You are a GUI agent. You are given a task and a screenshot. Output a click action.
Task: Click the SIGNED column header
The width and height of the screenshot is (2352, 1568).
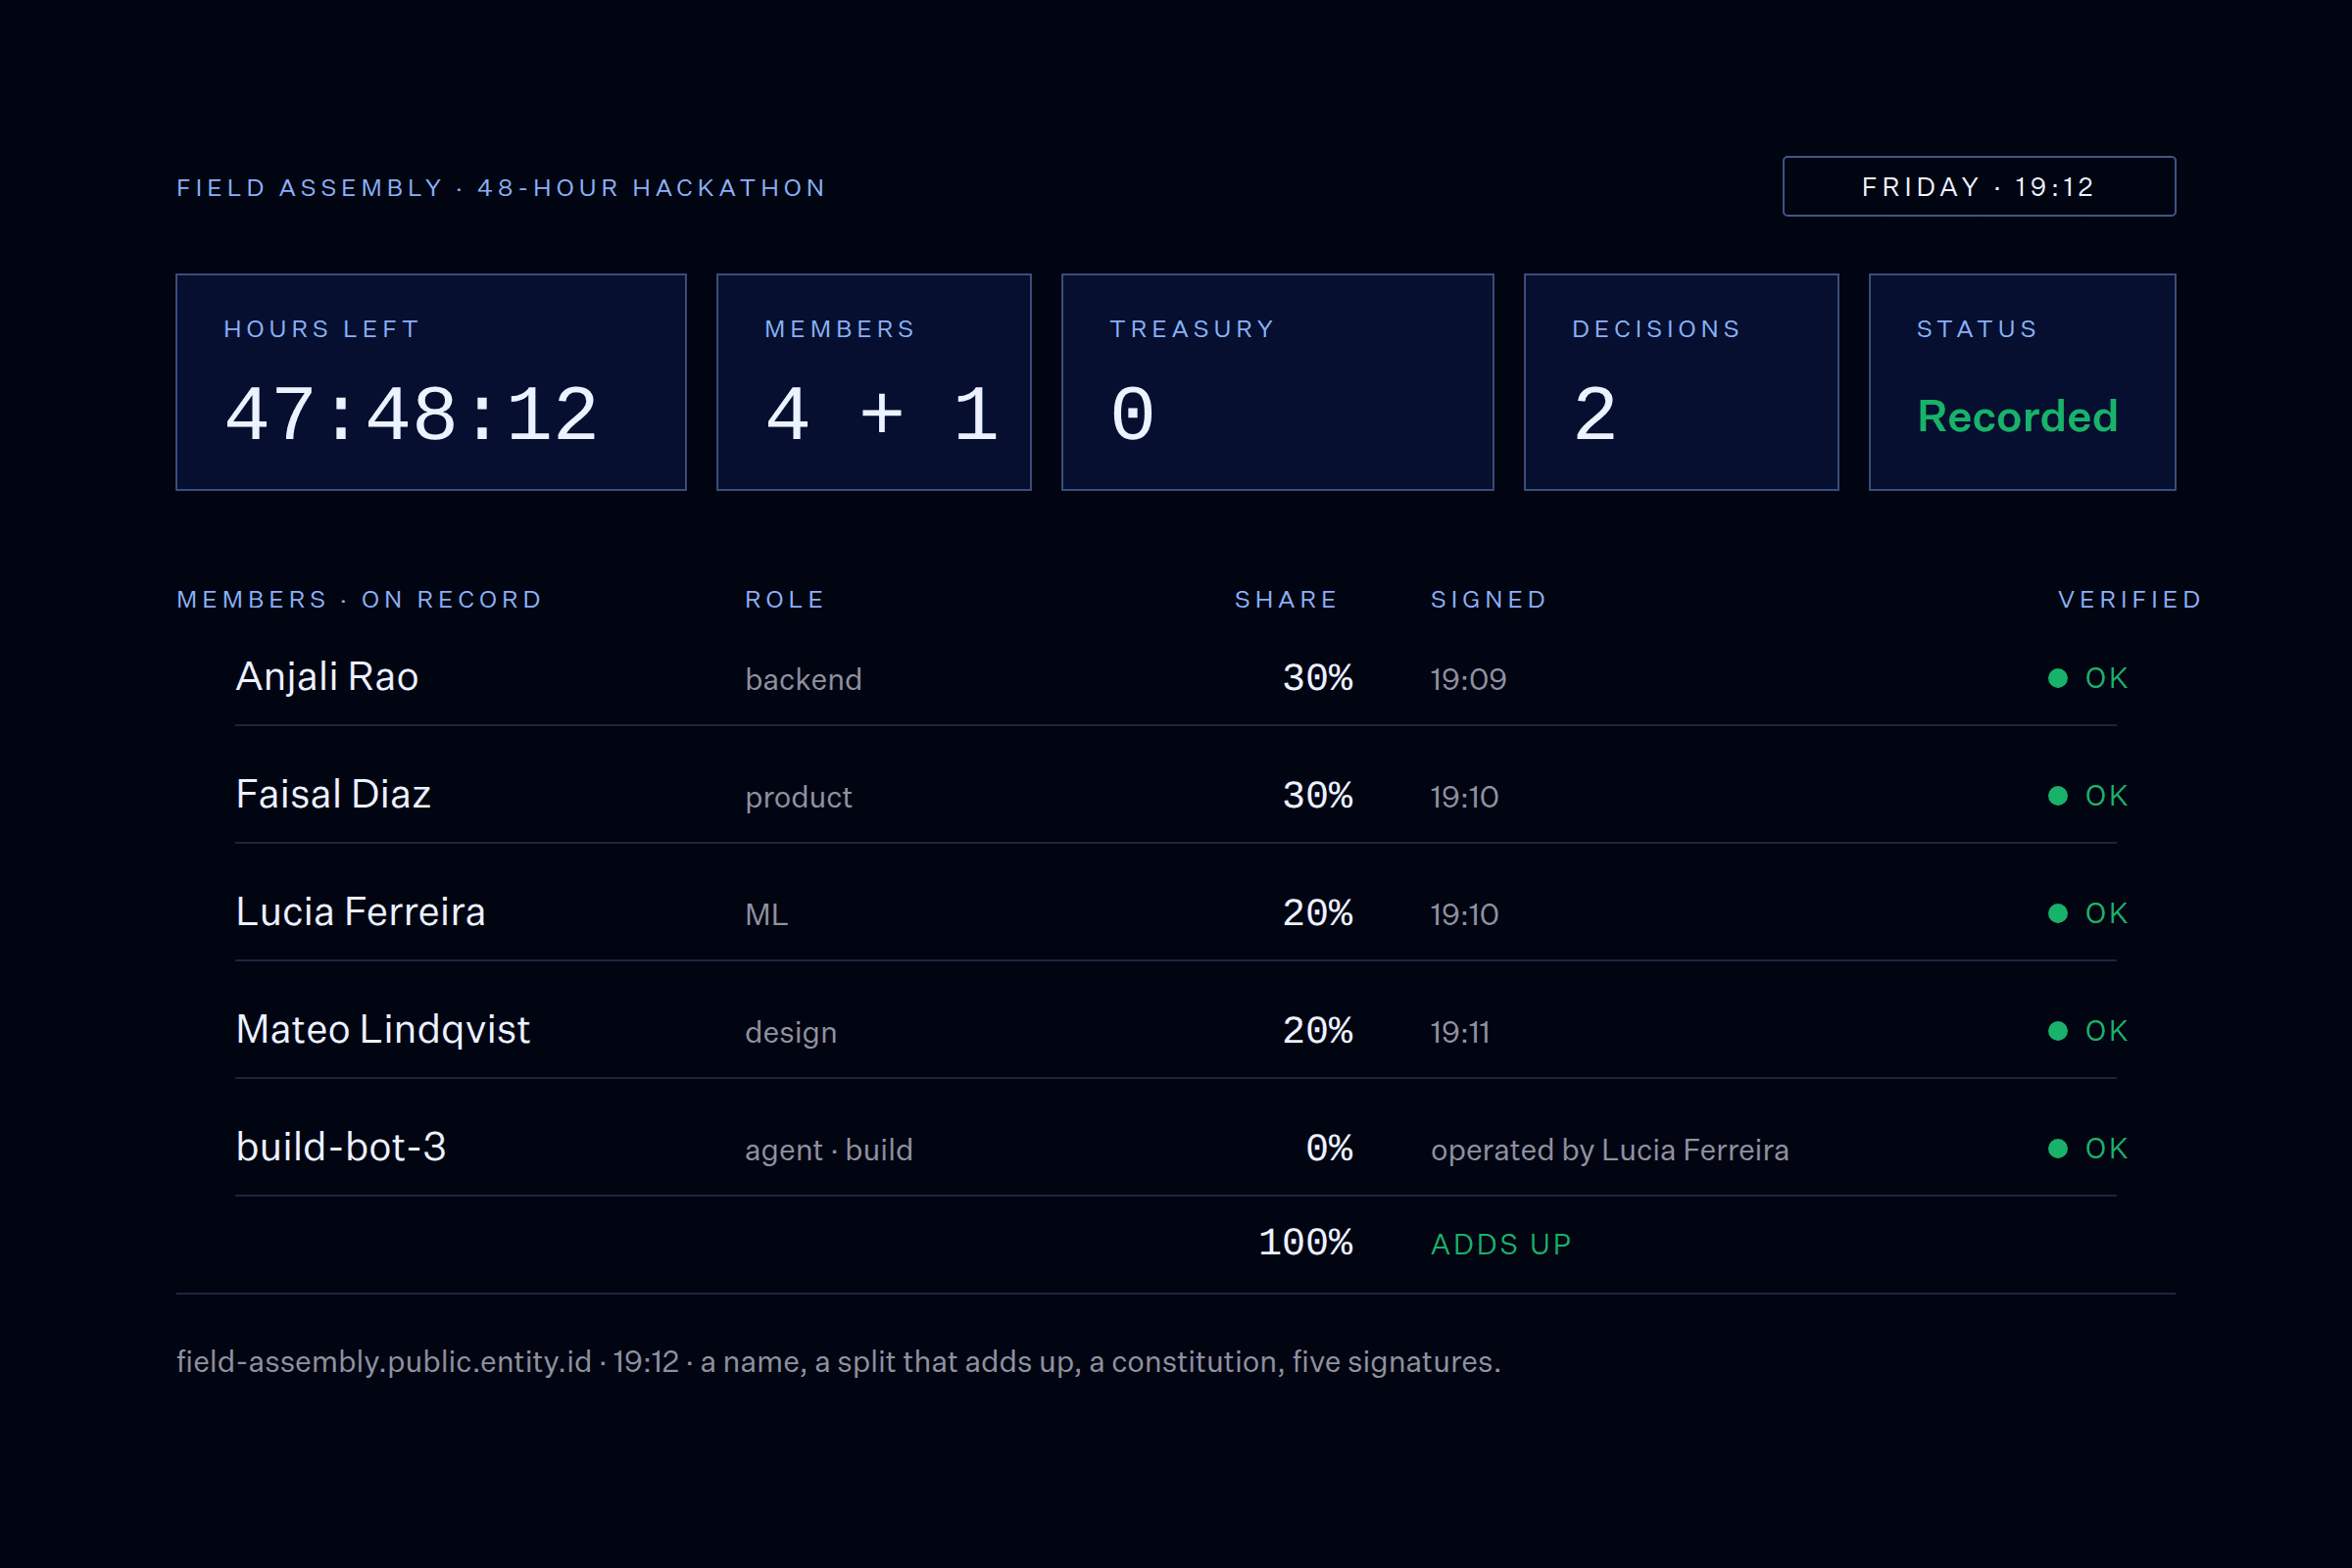pyautogui.click(x=1489, y=600)
